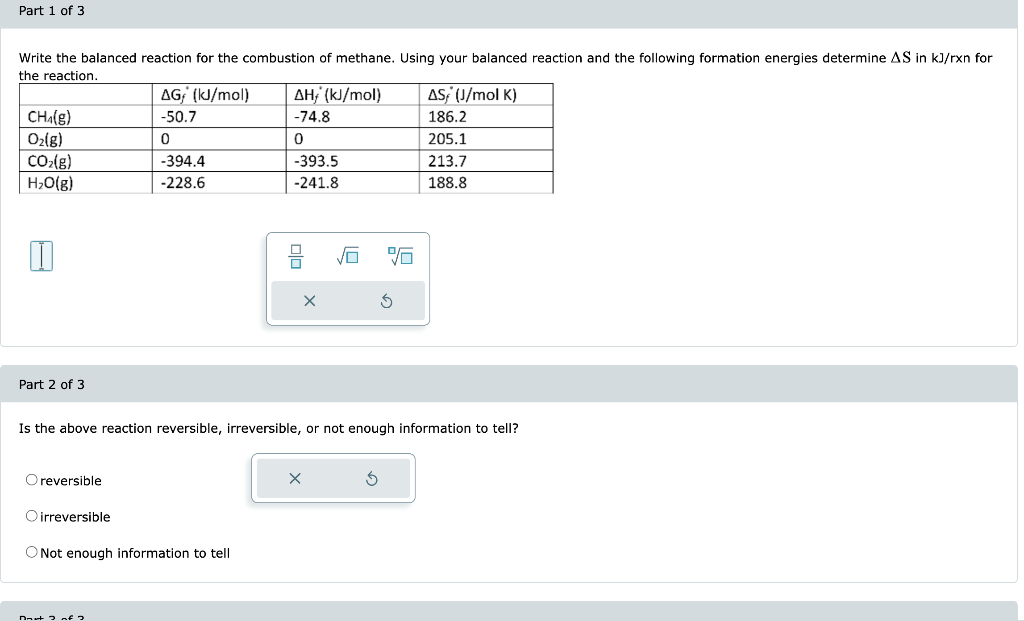
Task: Select the reversible radio button
Action: coord(31,480)
